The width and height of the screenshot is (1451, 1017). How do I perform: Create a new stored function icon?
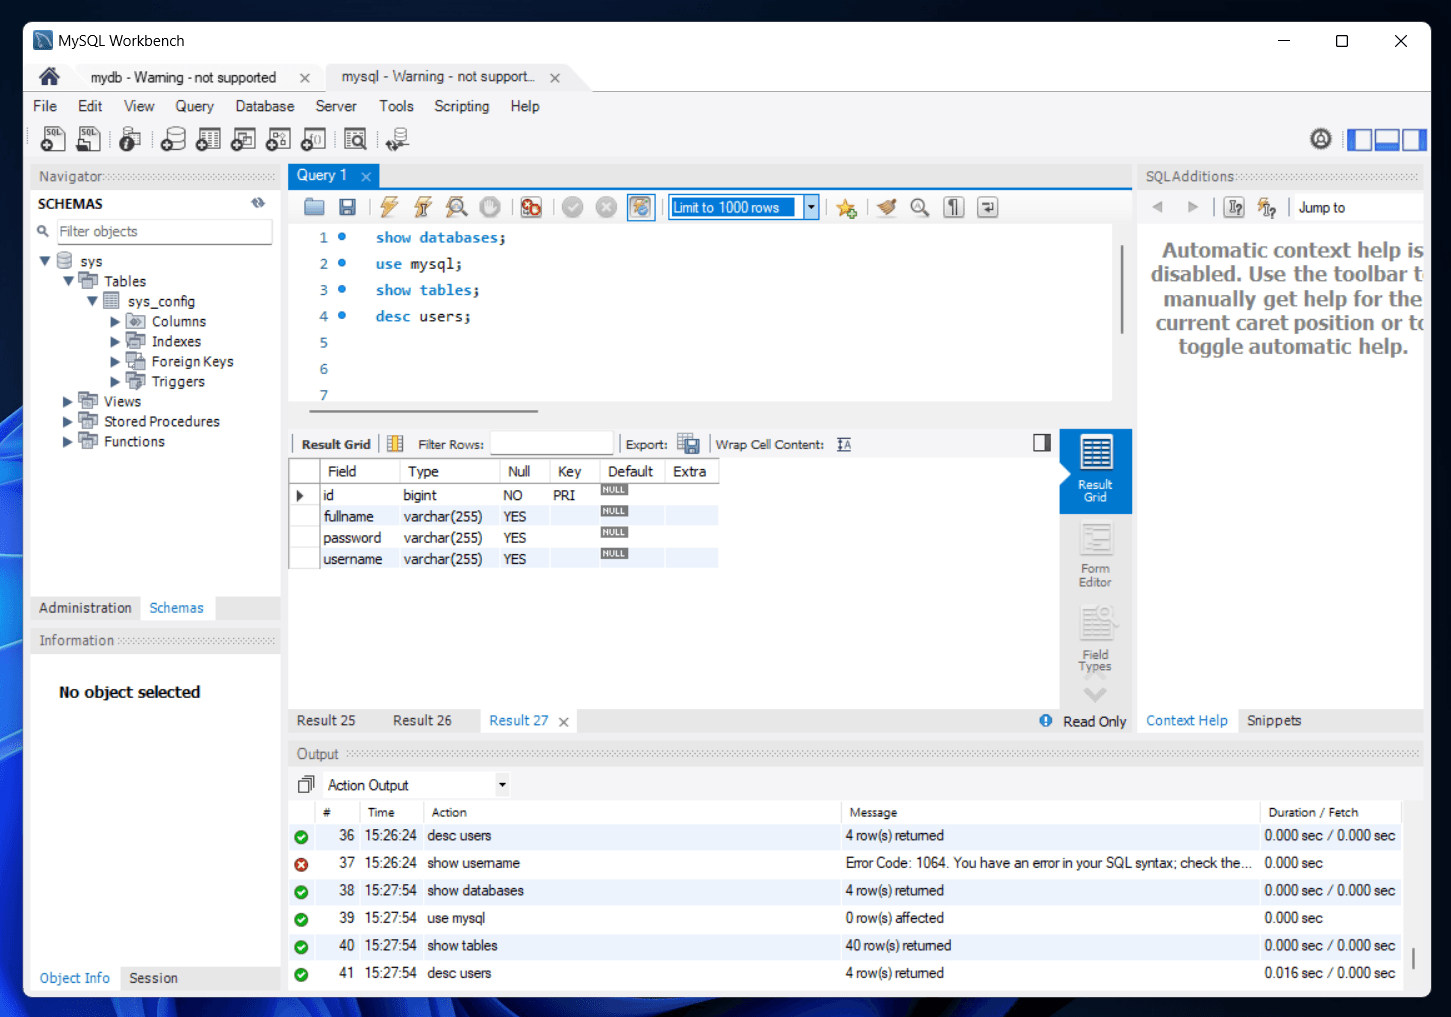[x=312, y=138]
